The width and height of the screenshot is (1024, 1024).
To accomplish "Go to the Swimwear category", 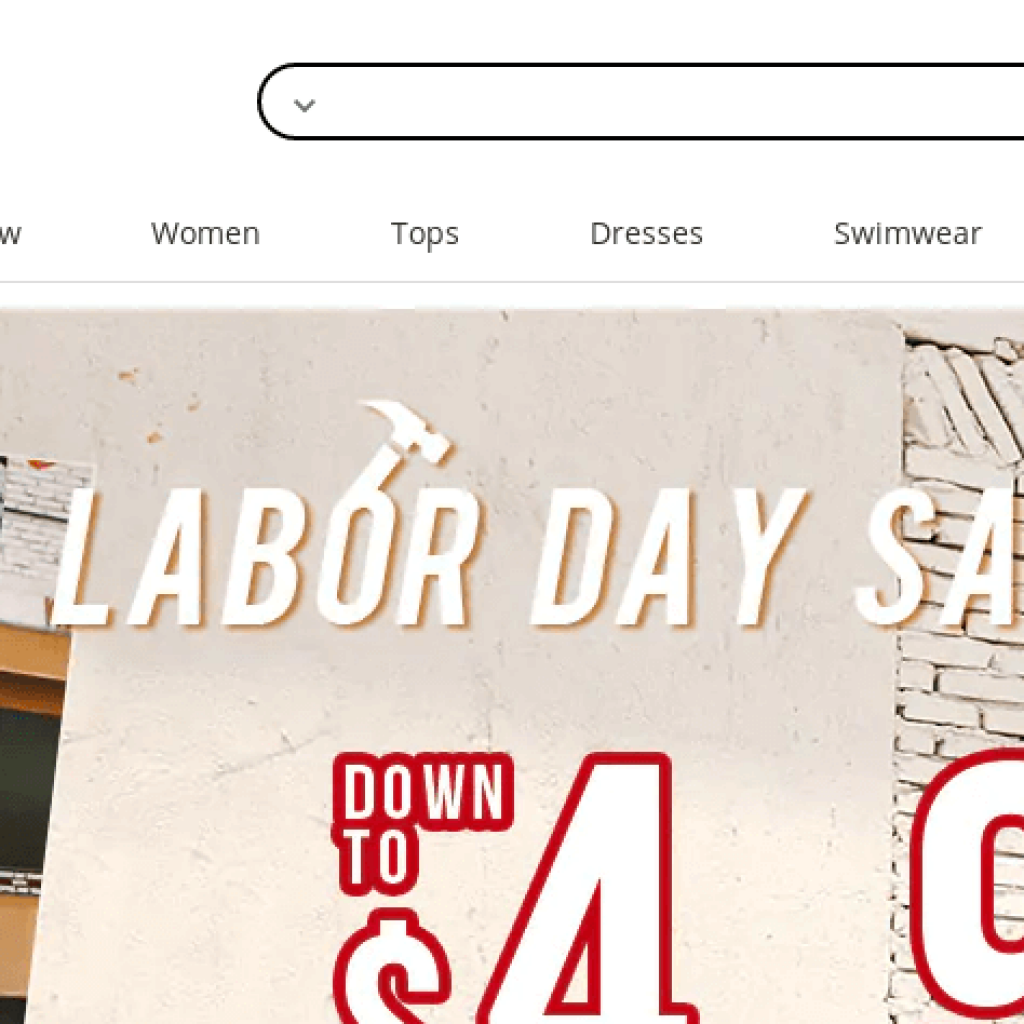I will click(x=908, y=233).
